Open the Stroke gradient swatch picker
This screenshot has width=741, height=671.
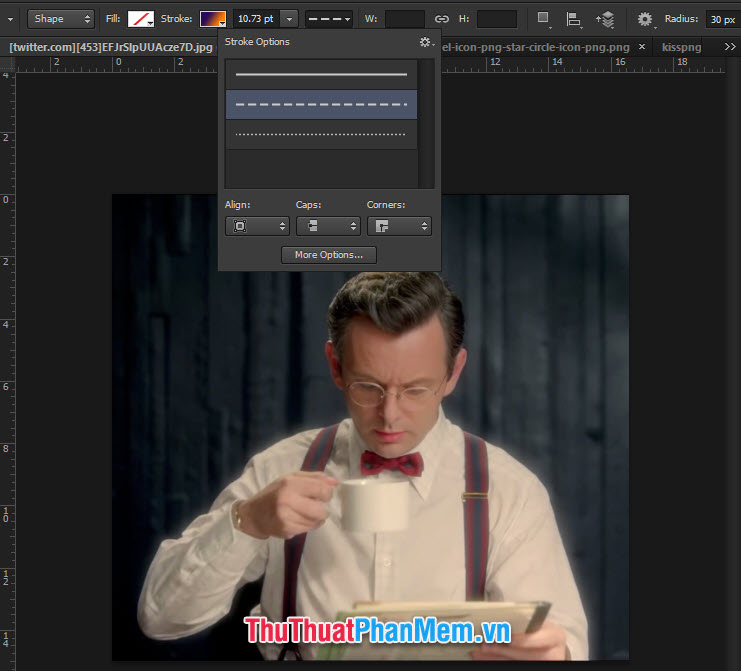point(213,19)
